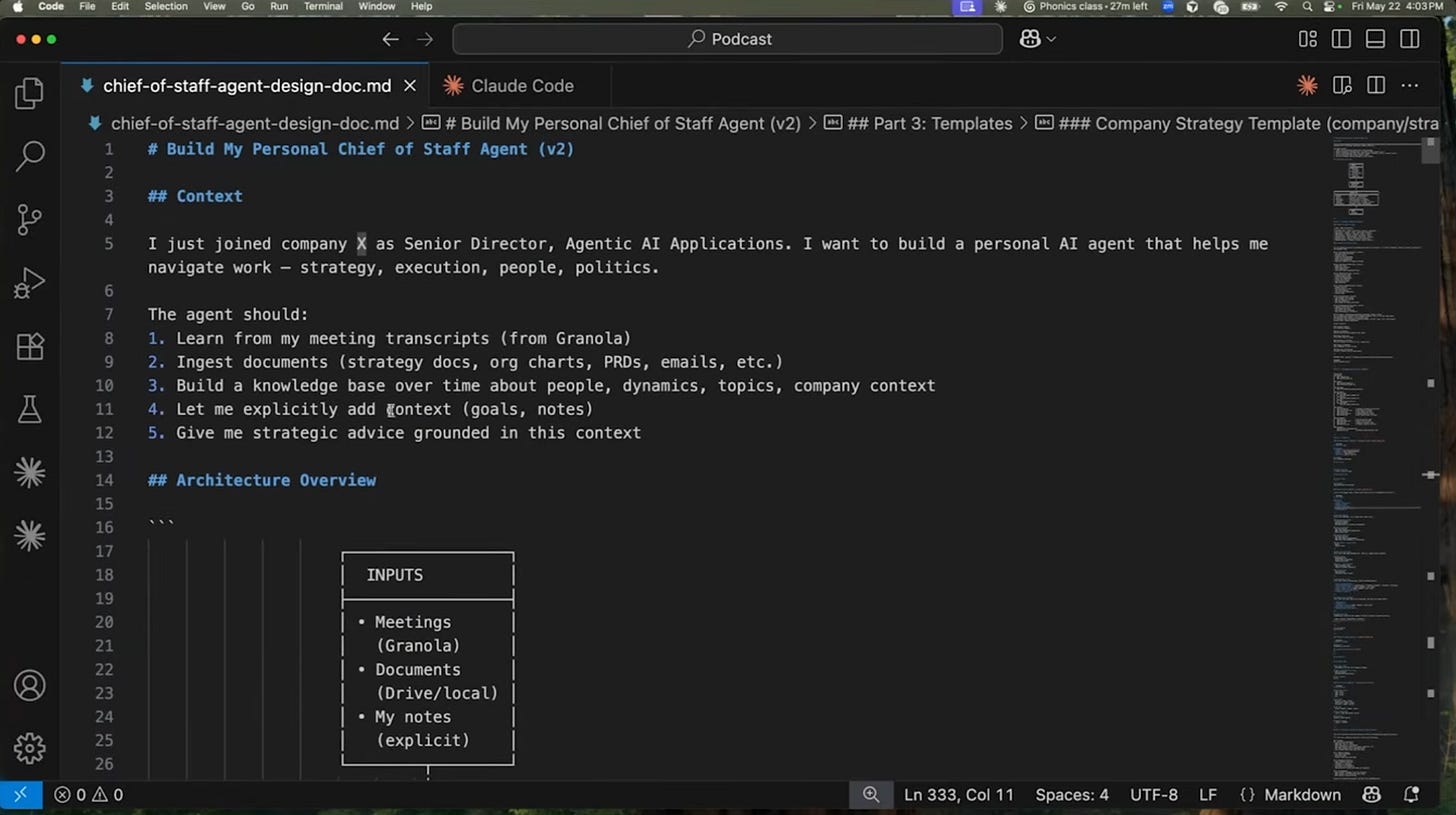Click the editor vertical scrollbar thumb
1456x815 pixels.
tap(1431, 150)
